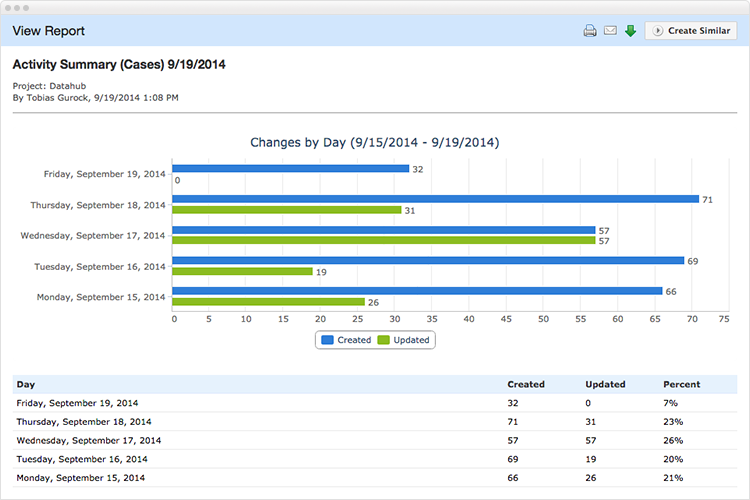Click chart axis label Wednesday, September 17, 2014
Screen dimensions: 750x500
[x=93, y=235]
